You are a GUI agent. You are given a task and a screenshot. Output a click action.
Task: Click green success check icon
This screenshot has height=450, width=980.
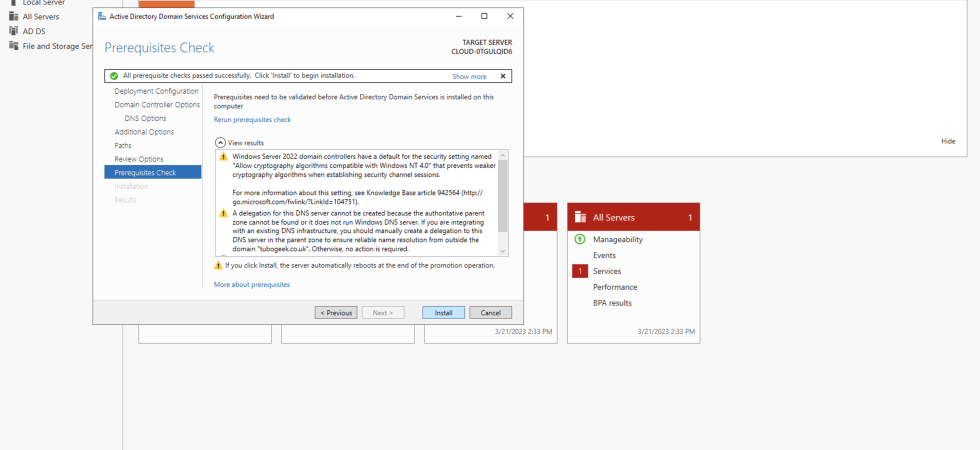(114, 76)
